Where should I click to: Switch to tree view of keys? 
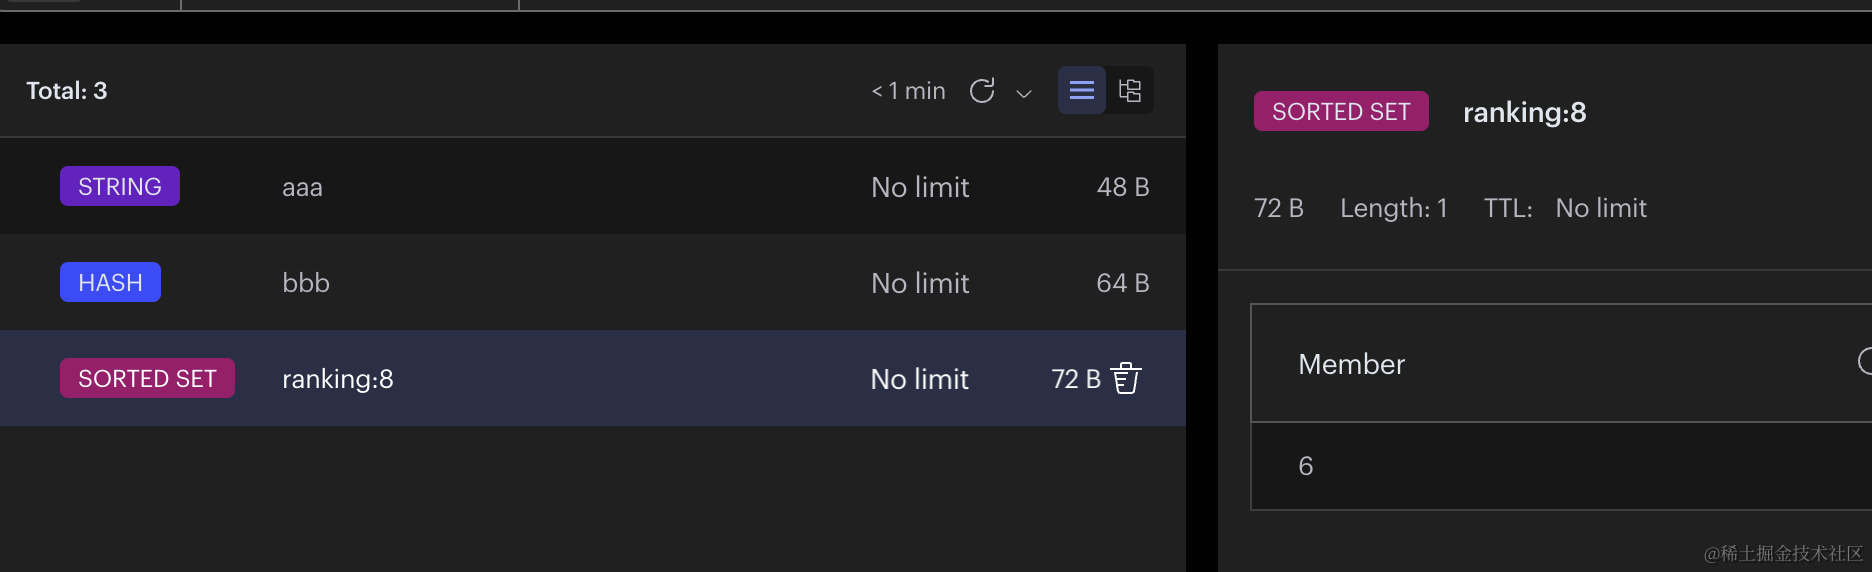(x=1130, y=91)
